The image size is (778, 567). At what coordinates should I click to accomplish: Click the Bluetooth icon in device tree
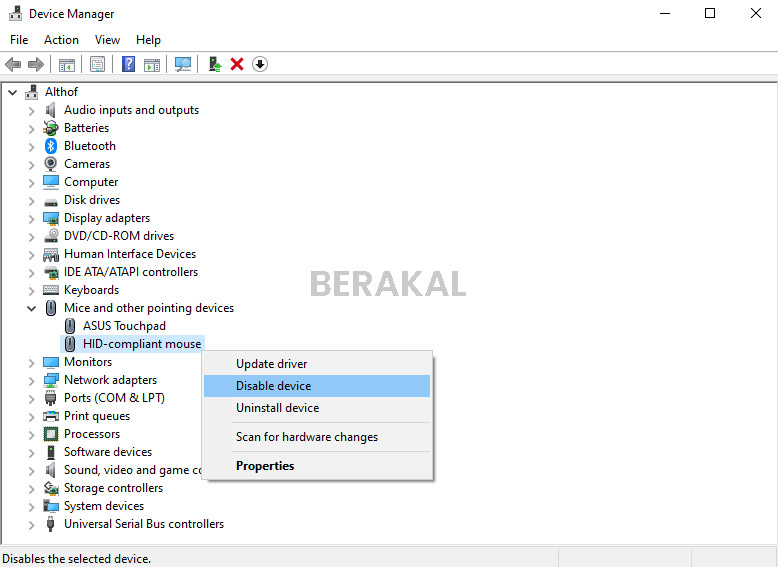51,146
